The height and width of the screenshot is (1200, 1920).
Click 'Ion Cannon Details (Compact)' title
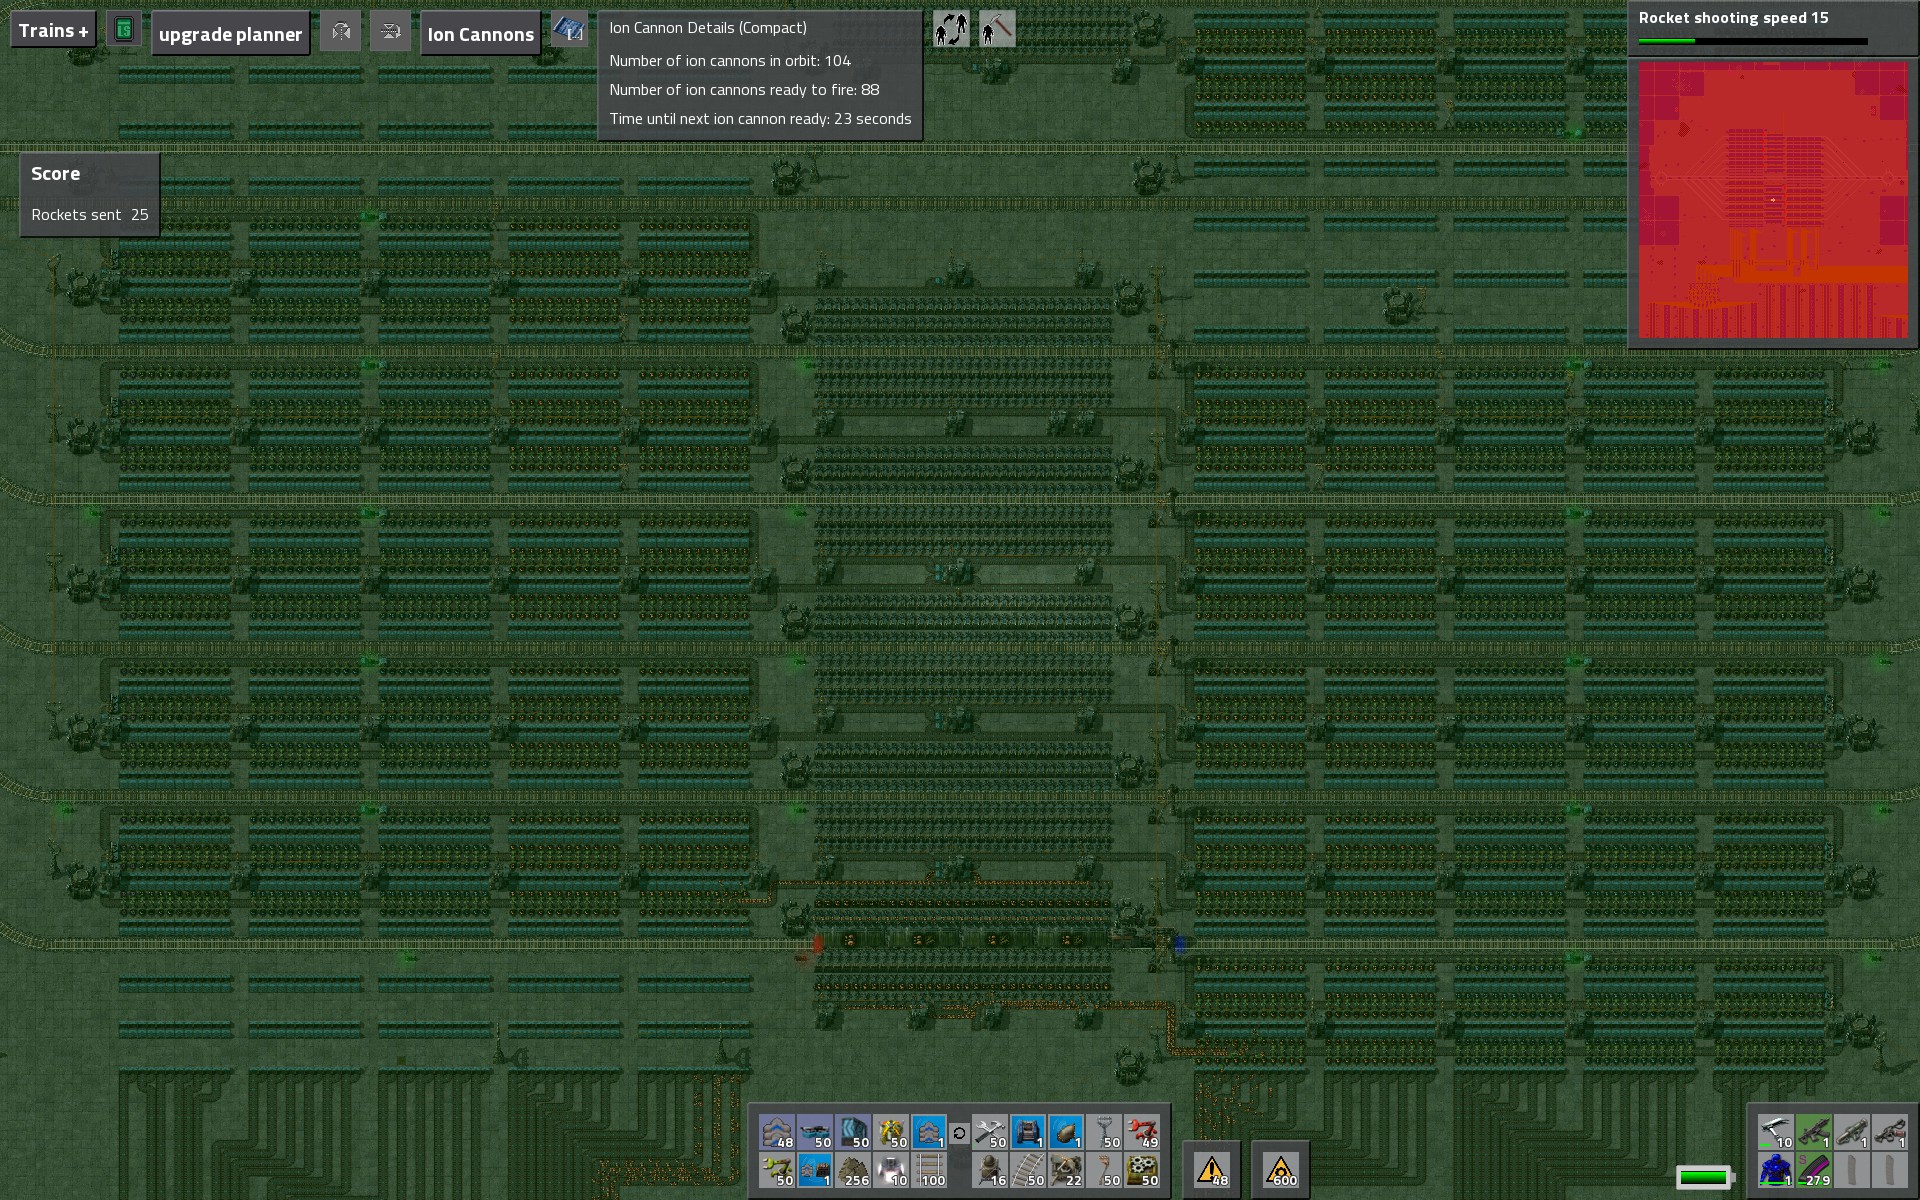708,28
